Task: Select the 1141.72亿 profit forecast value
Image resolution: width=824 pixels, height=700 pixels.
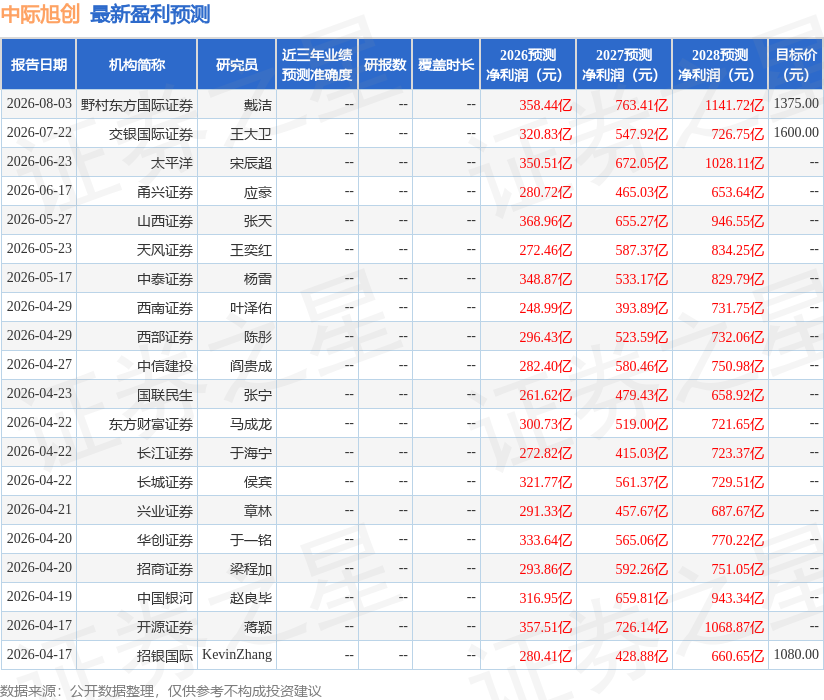Action: pyautogui.click(x=734, y=105)
